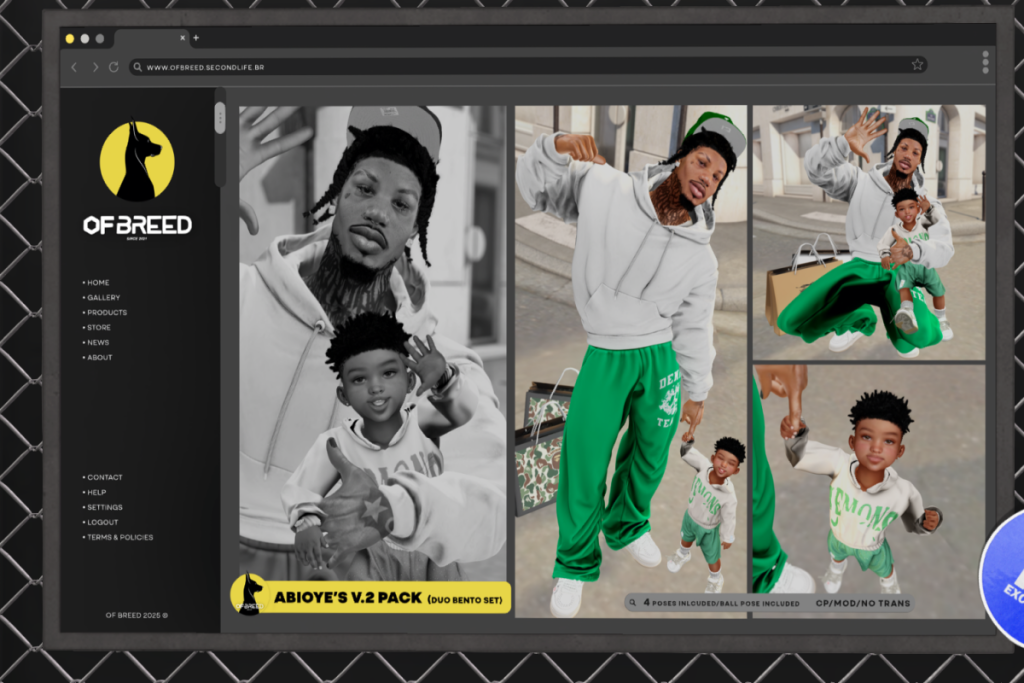Click the '4 poses included' info bar
This screenshot has width=1024, height=683.
(769, 603)
